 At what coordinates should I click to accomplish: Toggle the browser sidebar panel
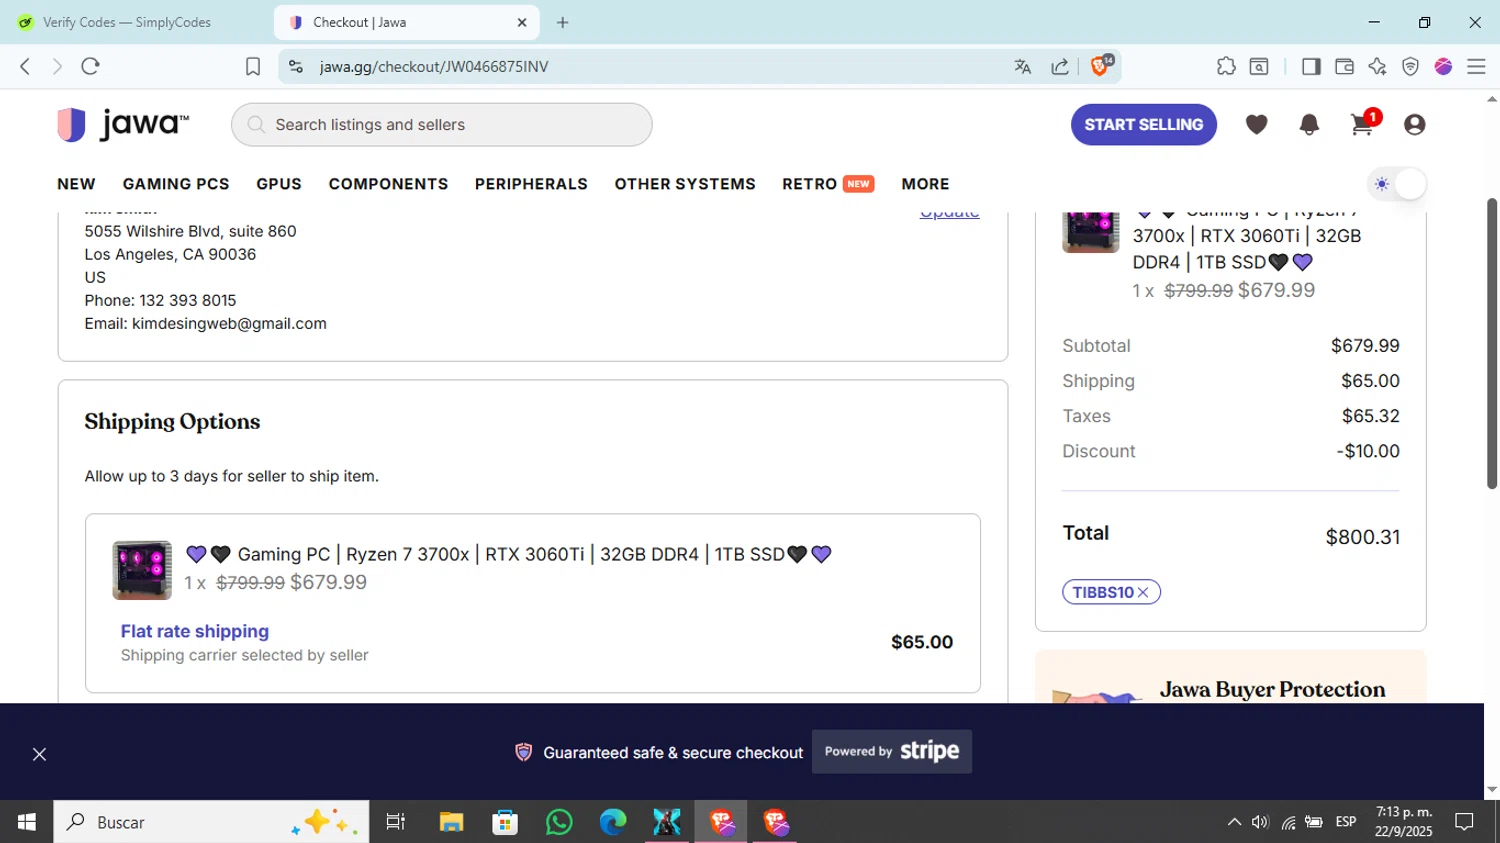[1311, 66]
